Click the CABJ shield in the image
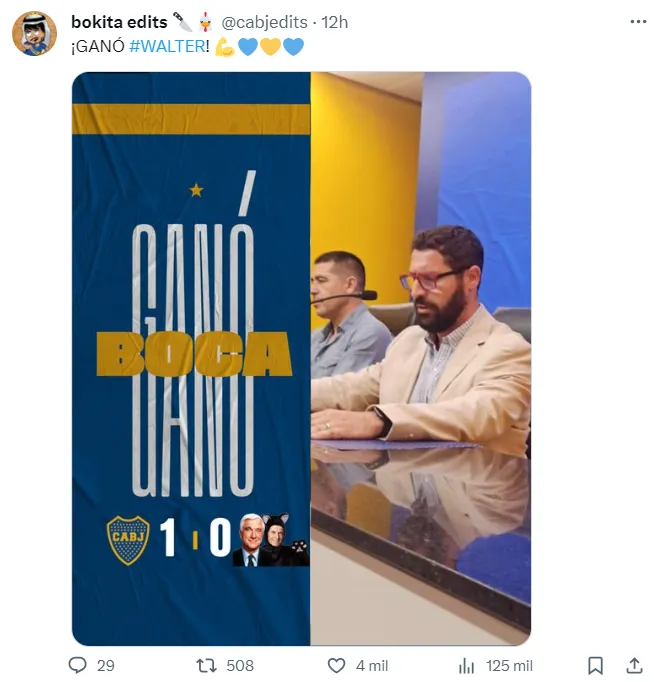The height and width of the screenshot is (682, 654). [128, 540]
